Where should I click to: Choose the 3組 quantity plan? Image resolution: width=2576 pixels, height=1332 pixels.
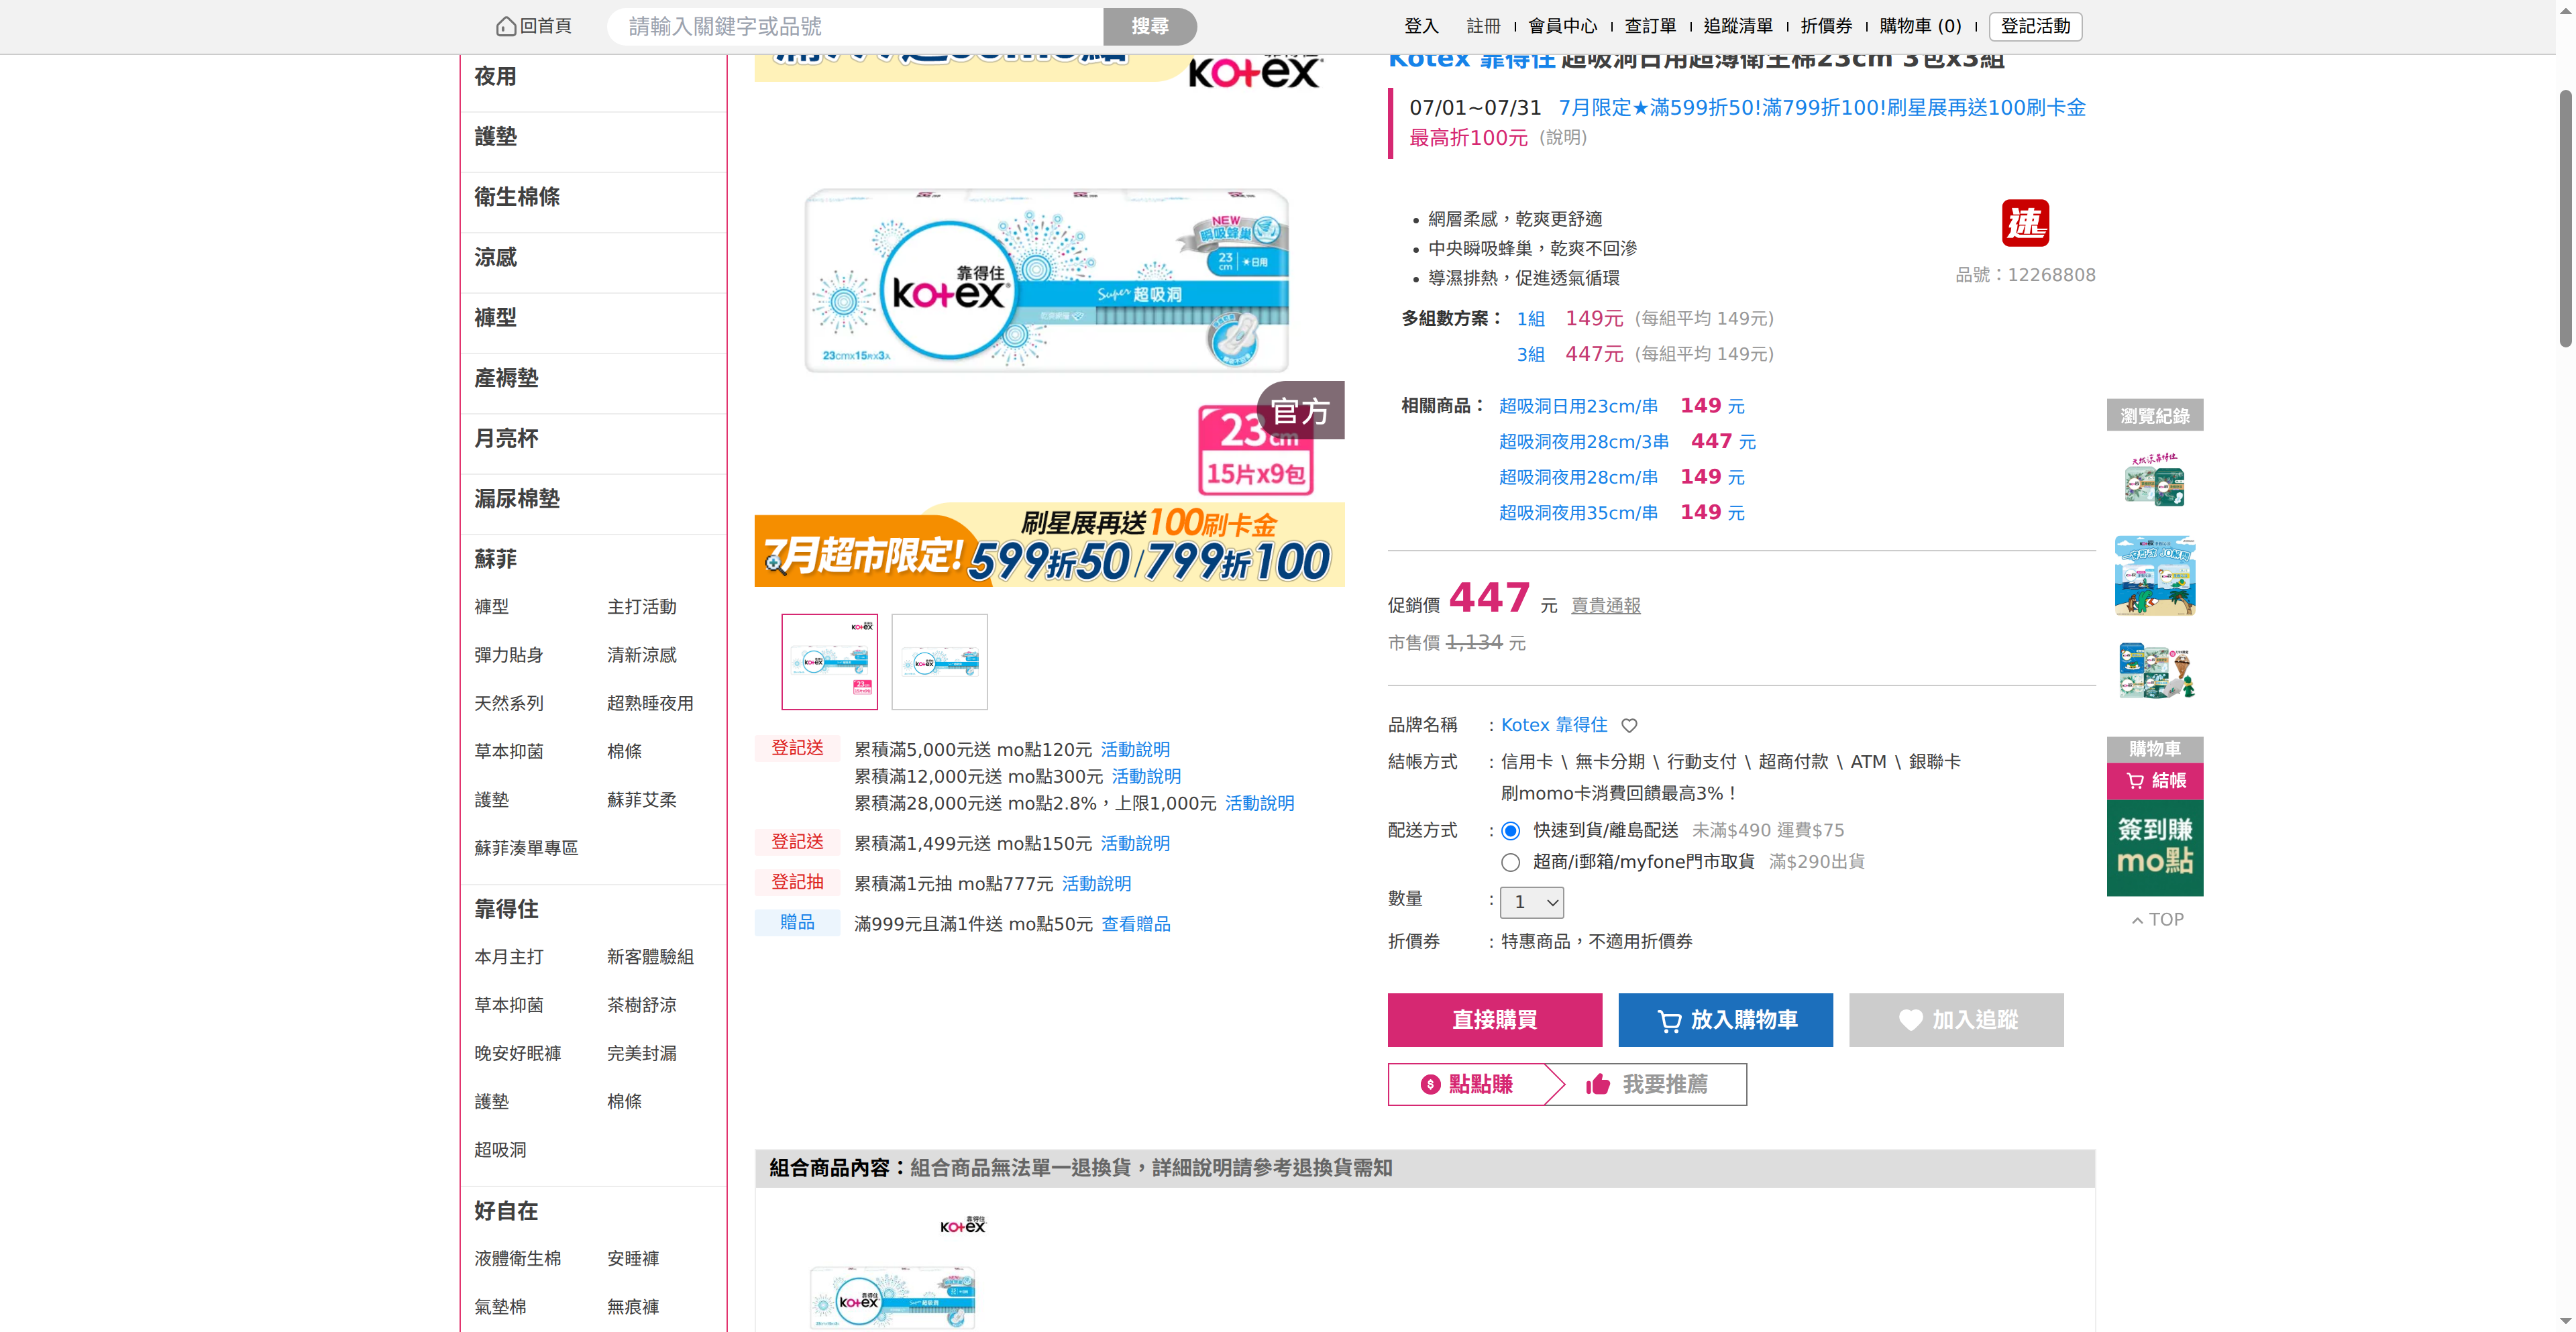point(1531,355)
